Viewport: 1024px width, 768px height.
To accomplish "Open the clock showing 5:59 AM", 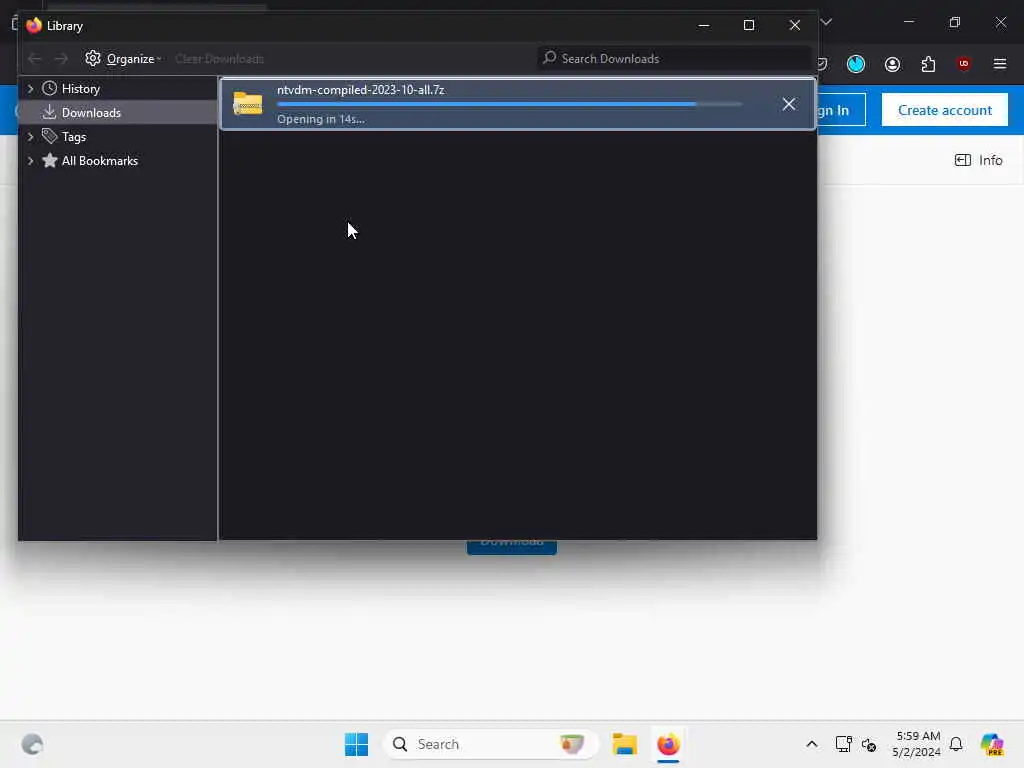I will point(917,744).
